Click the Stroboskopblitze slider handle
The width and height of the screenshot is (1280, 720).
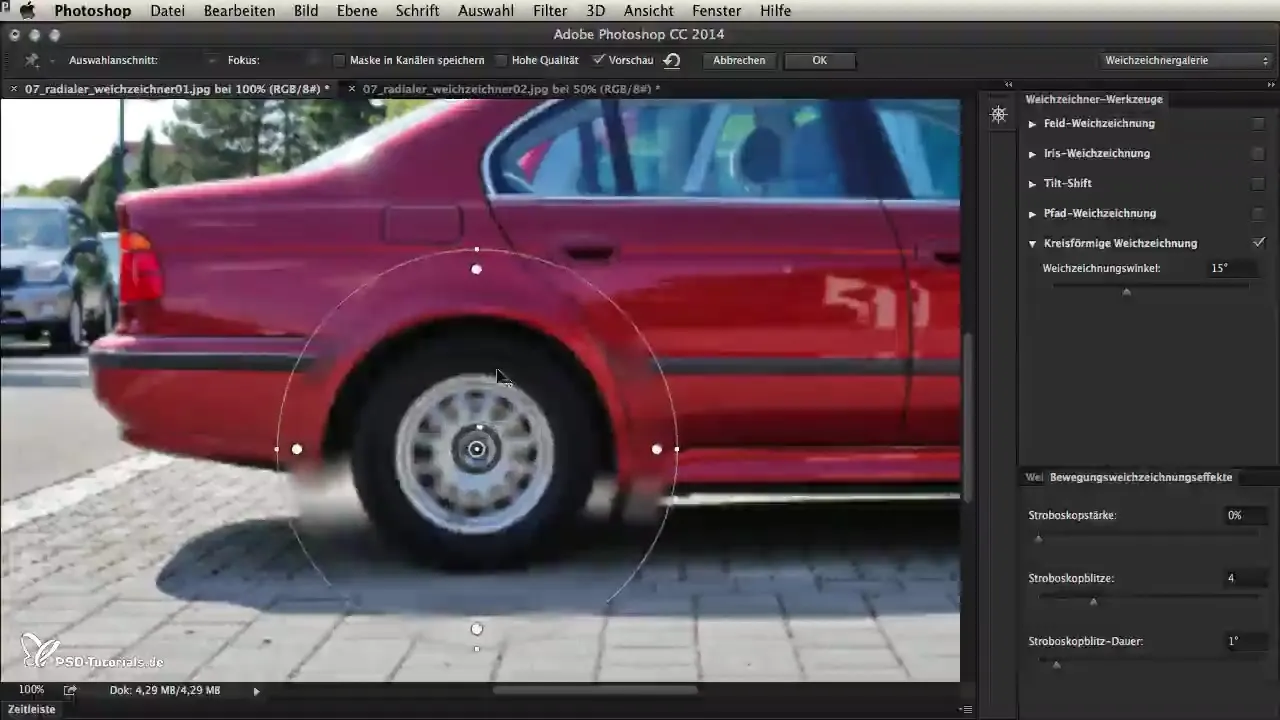pos(1093,602)
